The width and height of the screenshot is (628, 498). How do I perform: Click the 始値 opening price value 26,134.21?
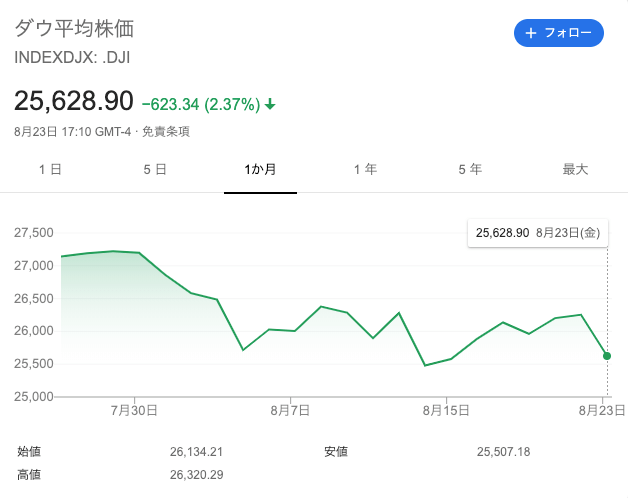click(196, 452)
